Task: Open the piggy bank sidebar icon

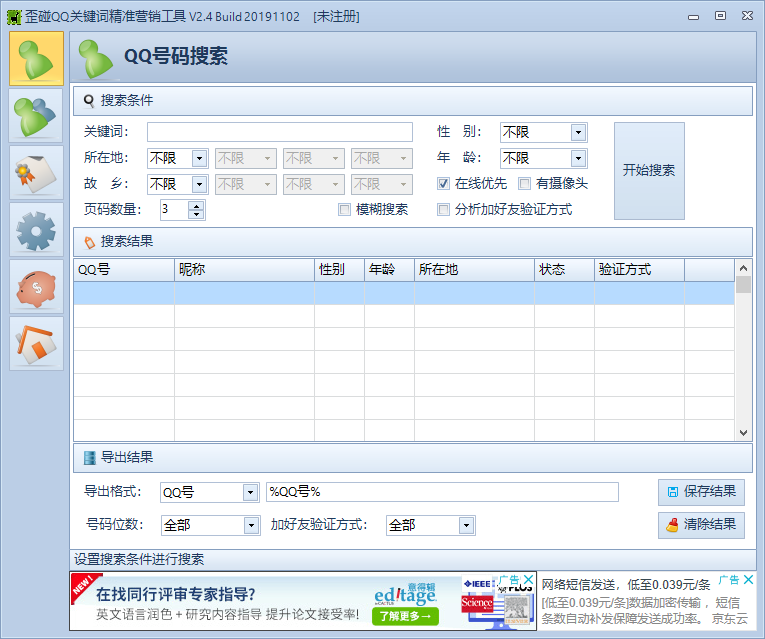Action: (x=36, y=287)
